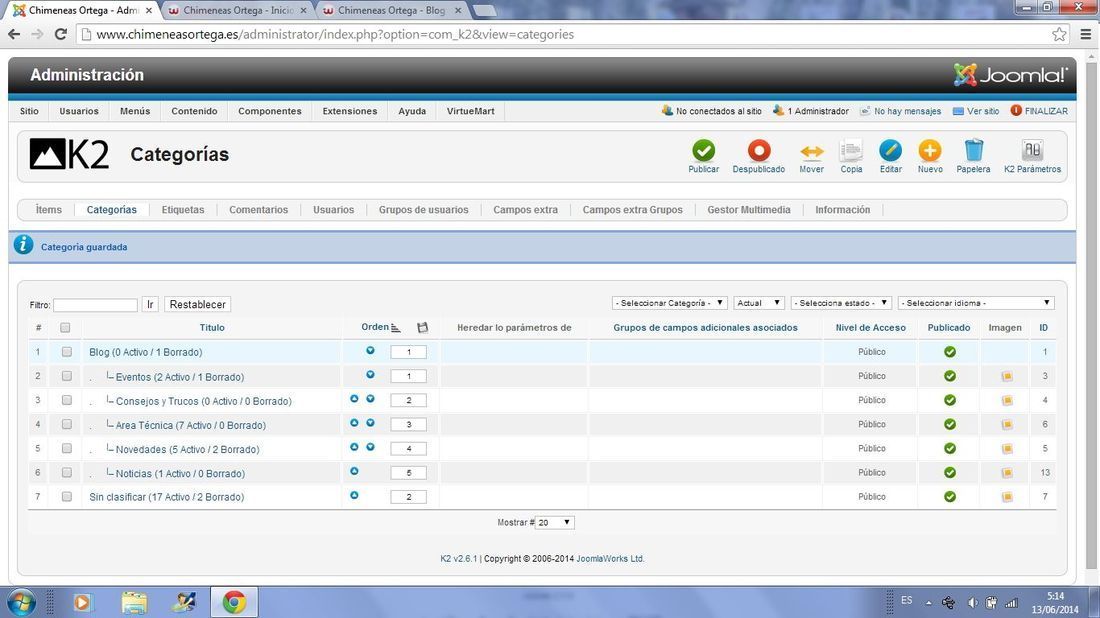Click the image icon in Sin clasificar row
Viewport: 1100px width, 618px height.
coord(1007,497)
